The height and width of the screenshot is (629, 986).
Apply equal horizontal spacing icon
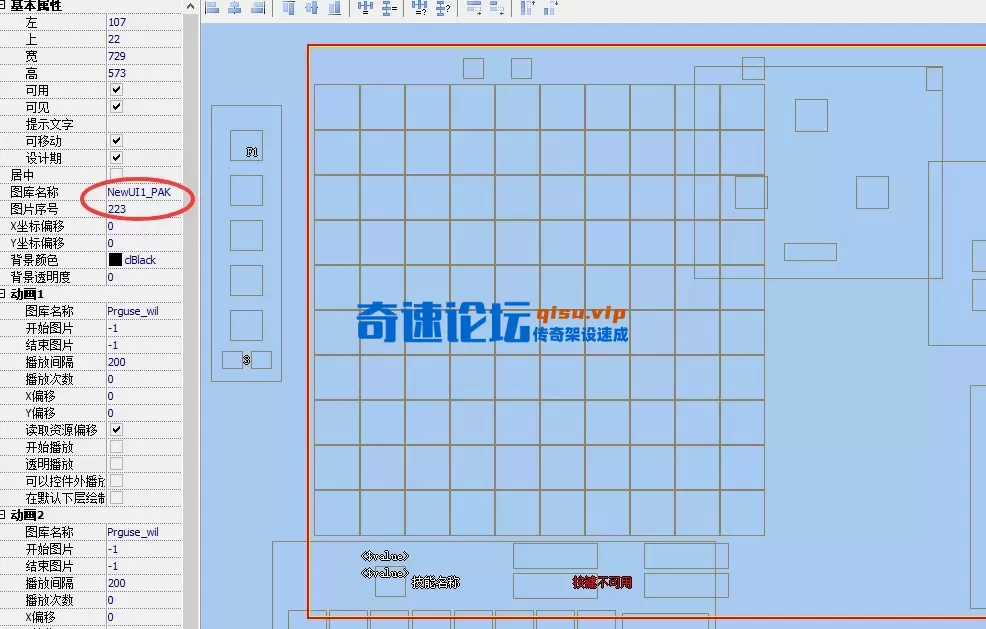point(364,9)
